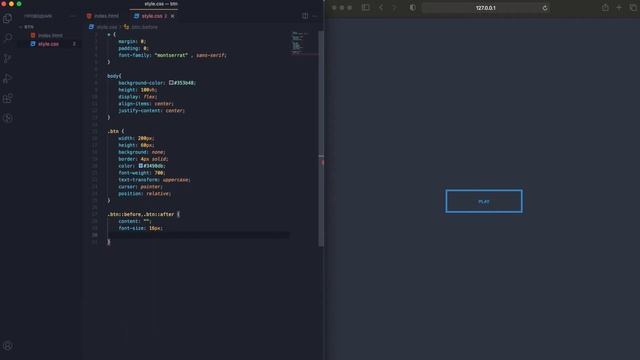640x360 pixels.
Task: Click the Safari back arrow
Action: click(381, 7)
